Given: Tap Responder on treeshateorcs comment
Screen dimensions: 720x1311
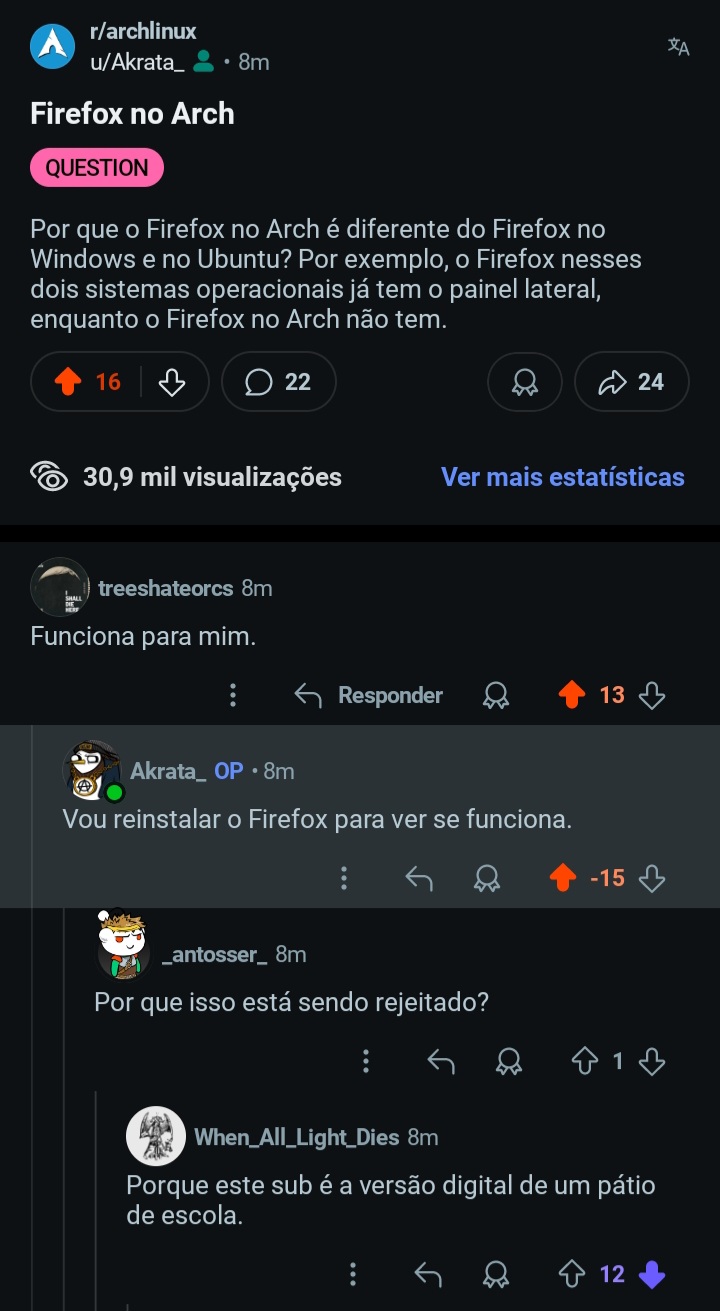Looking at the screenshot, I should click(369, 695).
